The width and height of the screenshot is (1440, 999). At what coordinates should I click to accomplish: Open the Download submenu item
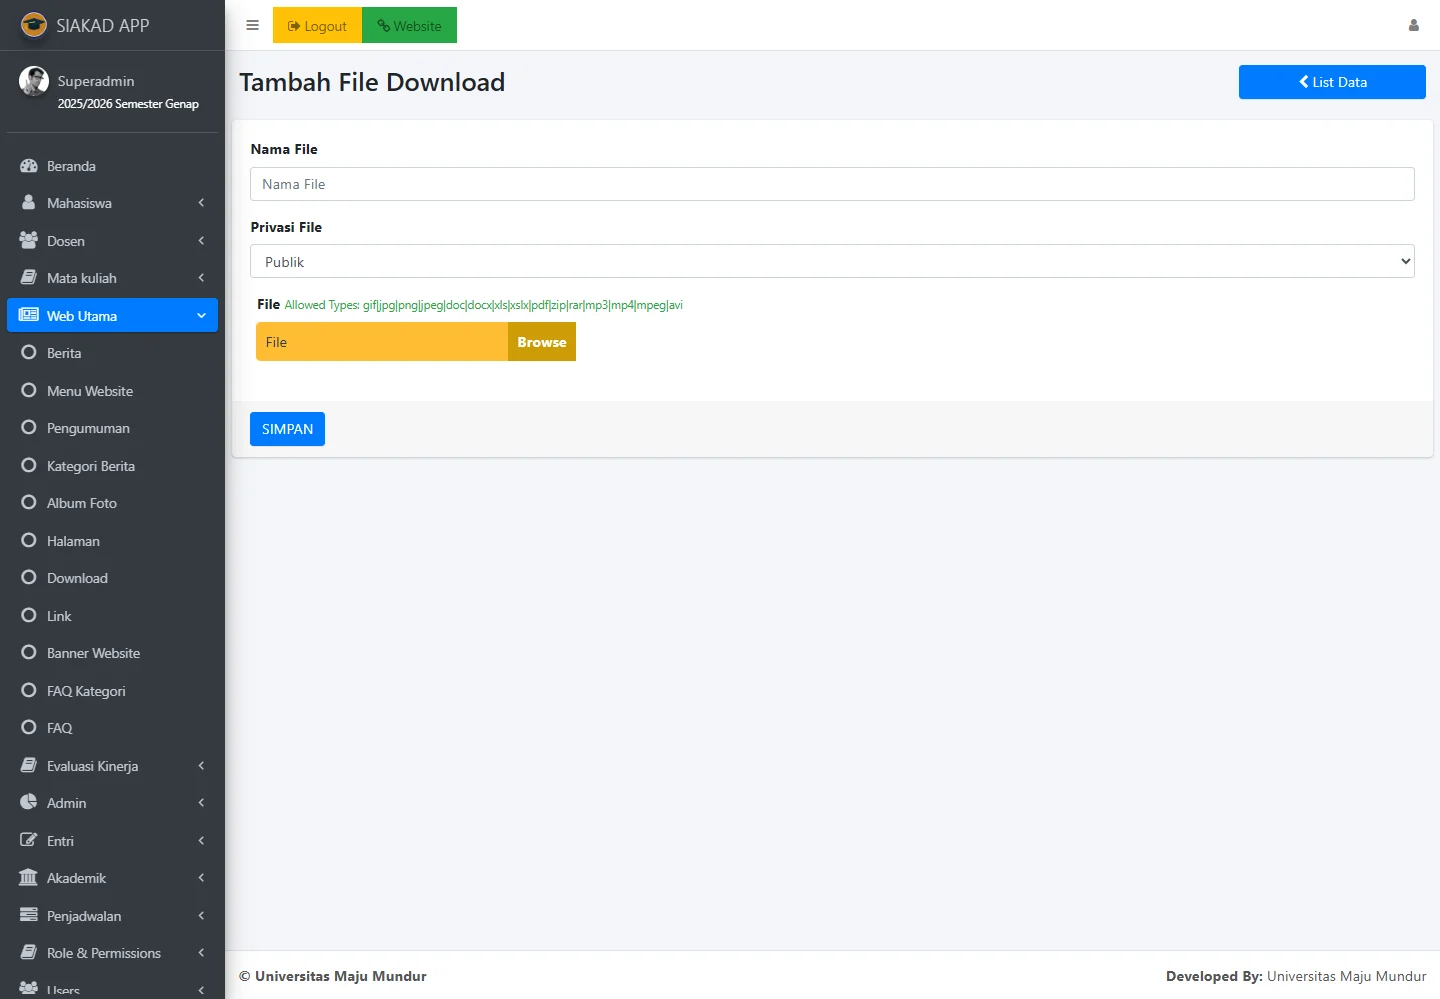[x=77, y=578]
